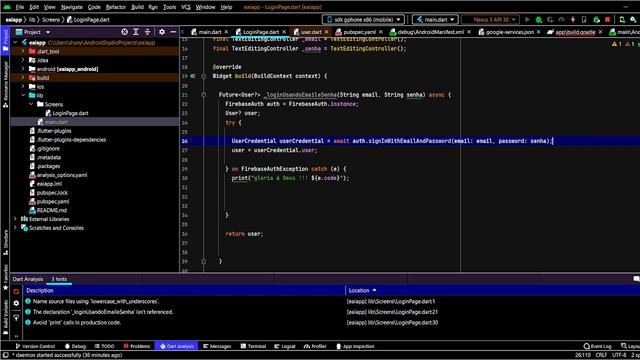Click the warnings indicator in editor top right

pyautogui.click(x=617, y=44)
